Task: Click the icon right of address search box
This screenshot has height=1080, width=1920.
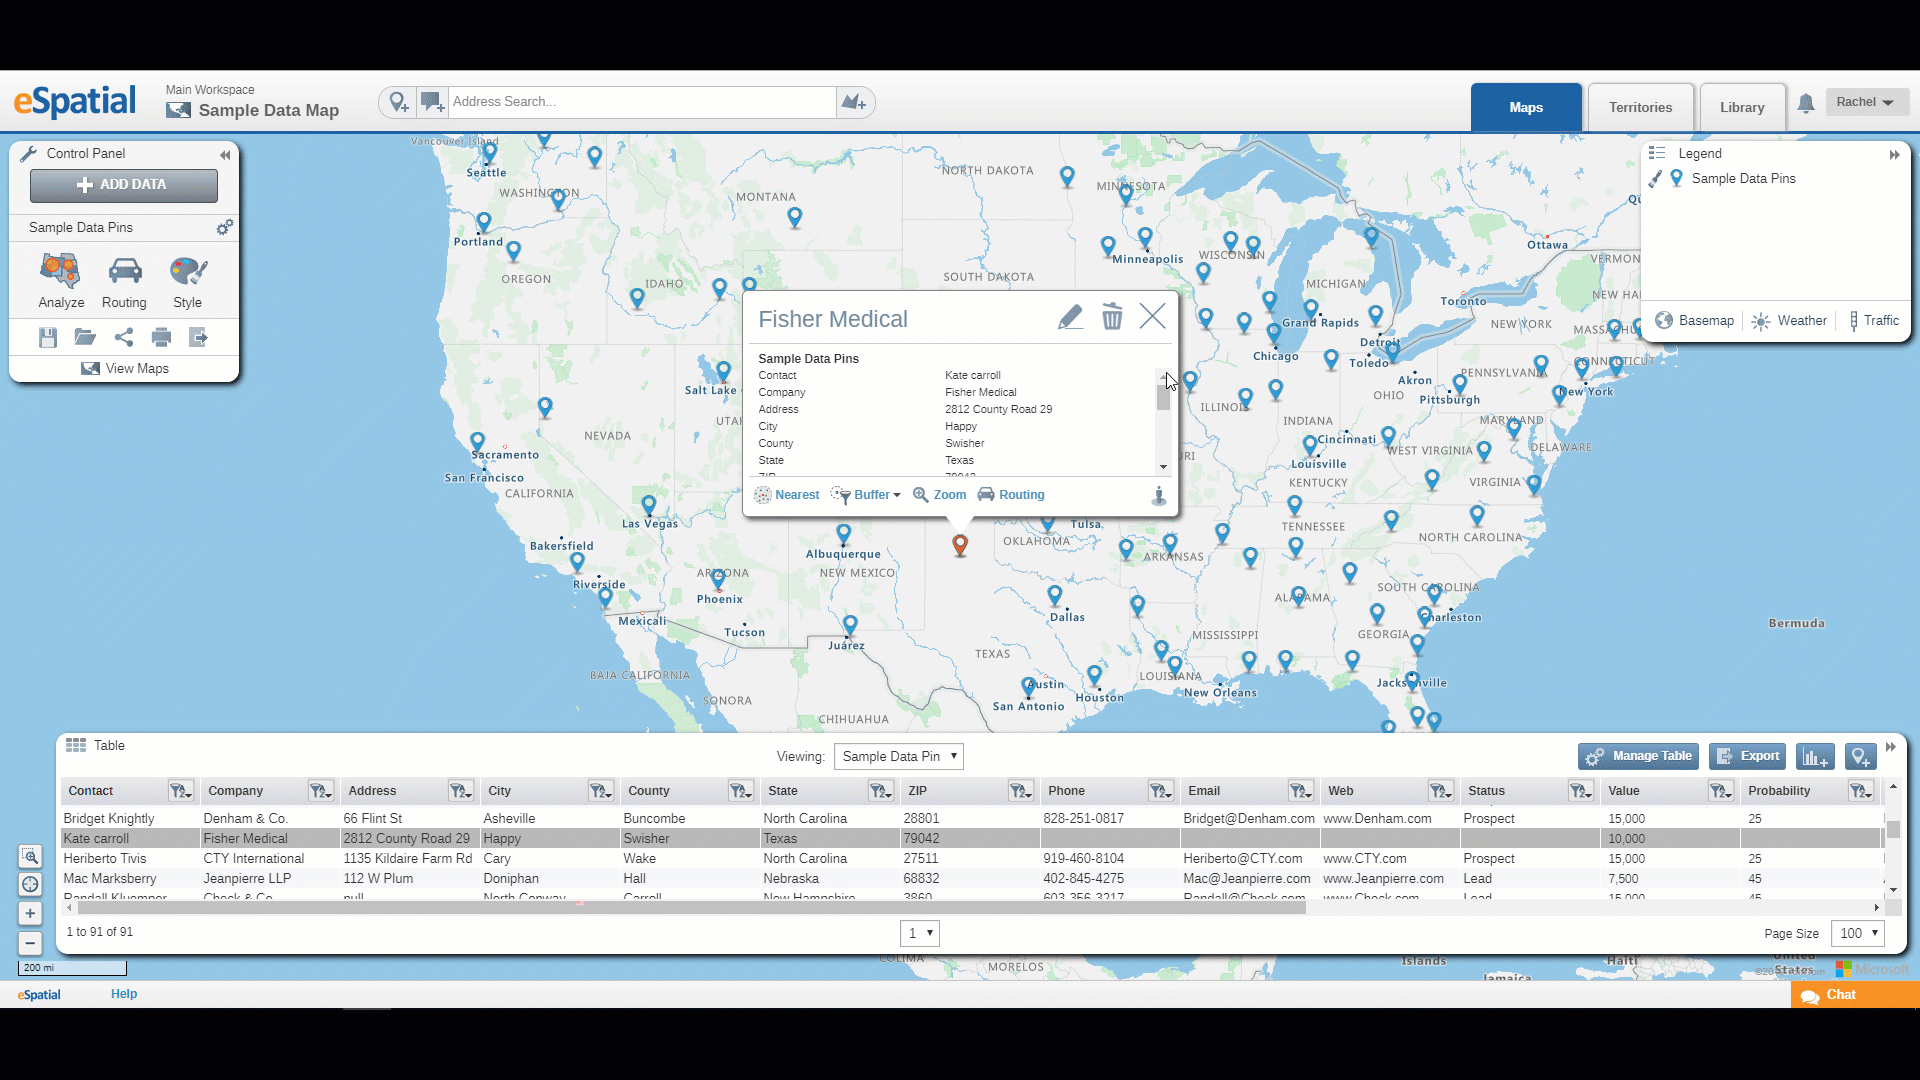Action: pyautogui.click(x=854, y=102)
